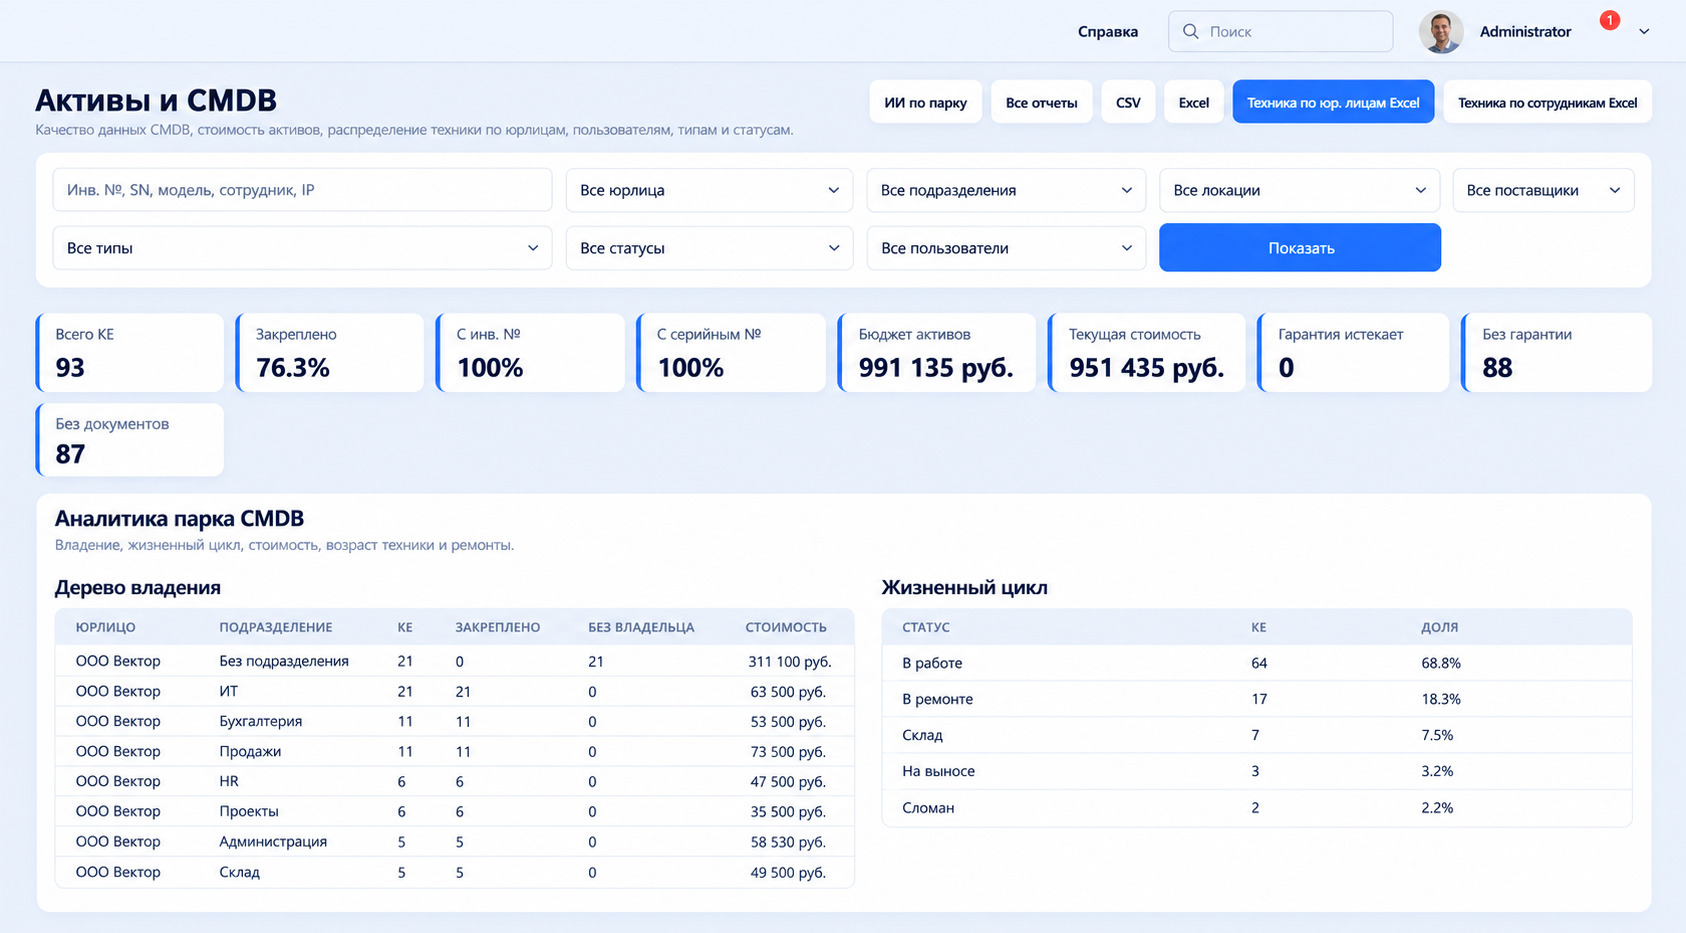Open the Все юрлица dropdown

pos(709,190)
